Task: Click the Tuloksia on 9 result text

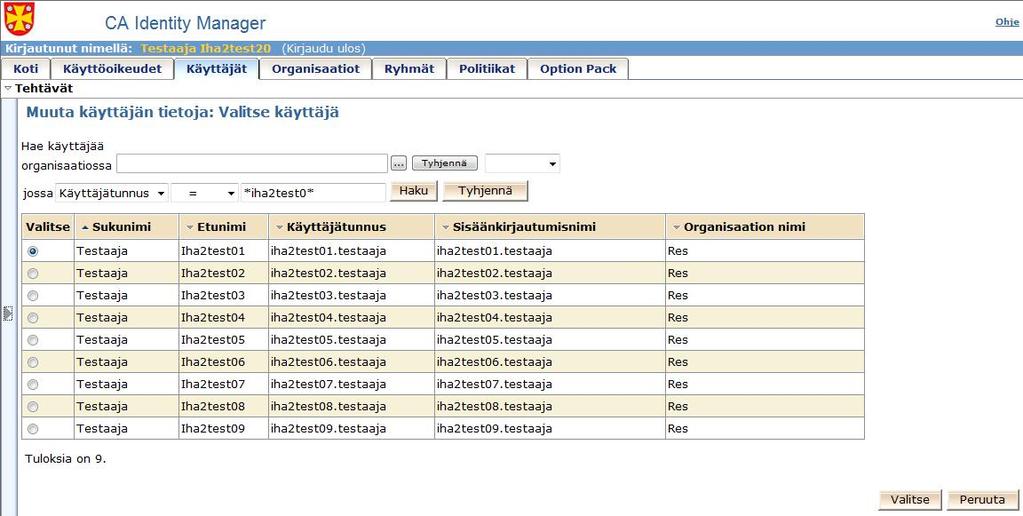Action: pos(65,459)
